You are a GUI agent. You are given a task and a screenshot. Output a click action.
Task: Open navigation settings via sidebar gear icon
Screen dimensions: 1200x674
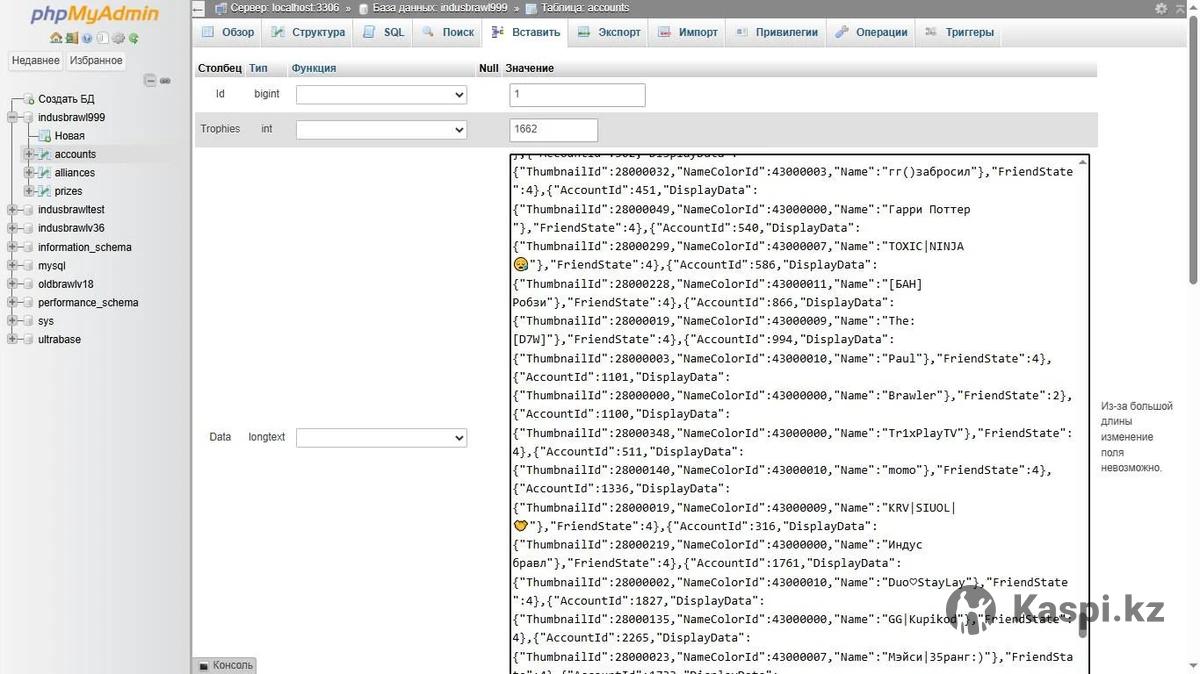(118, 38)
